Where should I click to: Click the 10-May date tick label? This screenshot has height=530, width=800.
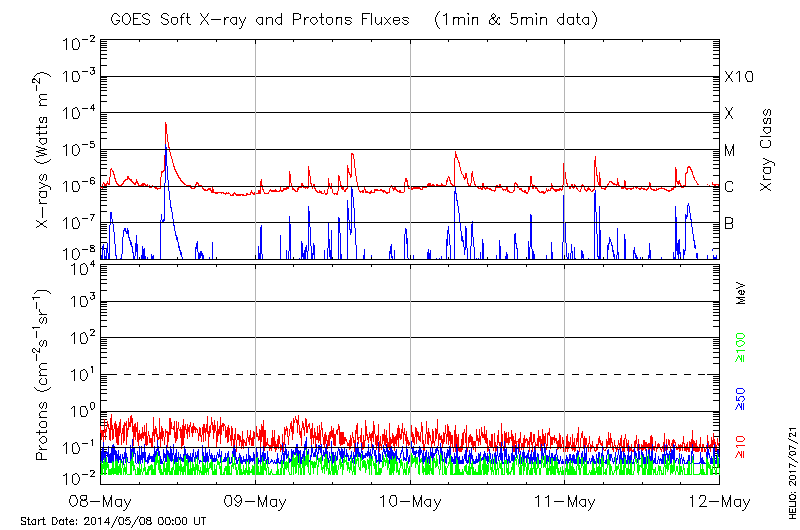coord(410,500)
